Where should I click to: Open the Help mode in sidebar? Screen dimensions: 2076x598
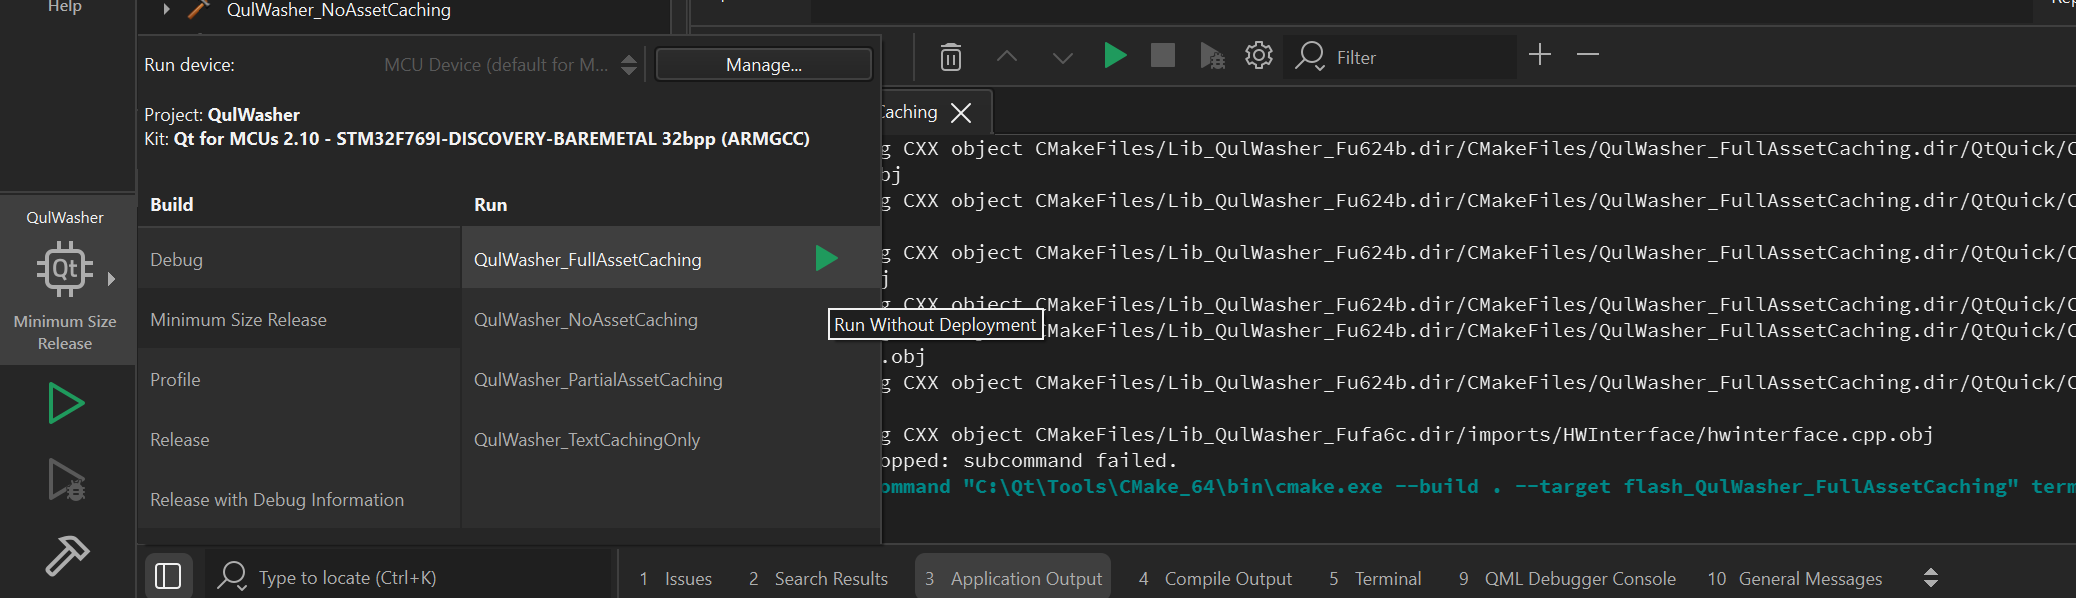coord(65,7)
